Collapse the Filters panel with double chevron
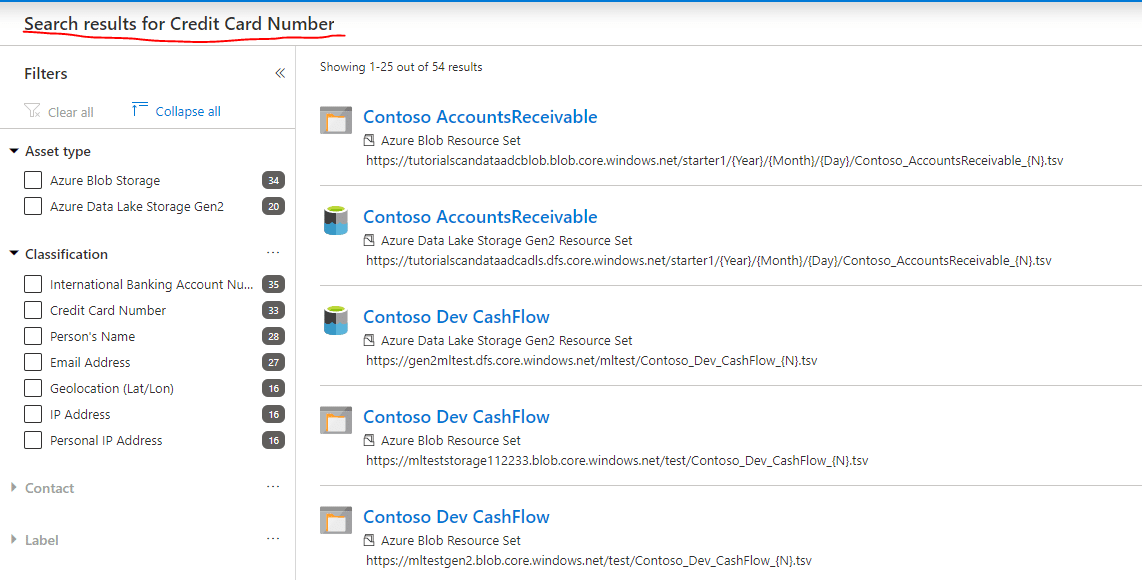The image size is (1142, 580). click(x=280, y=73)
